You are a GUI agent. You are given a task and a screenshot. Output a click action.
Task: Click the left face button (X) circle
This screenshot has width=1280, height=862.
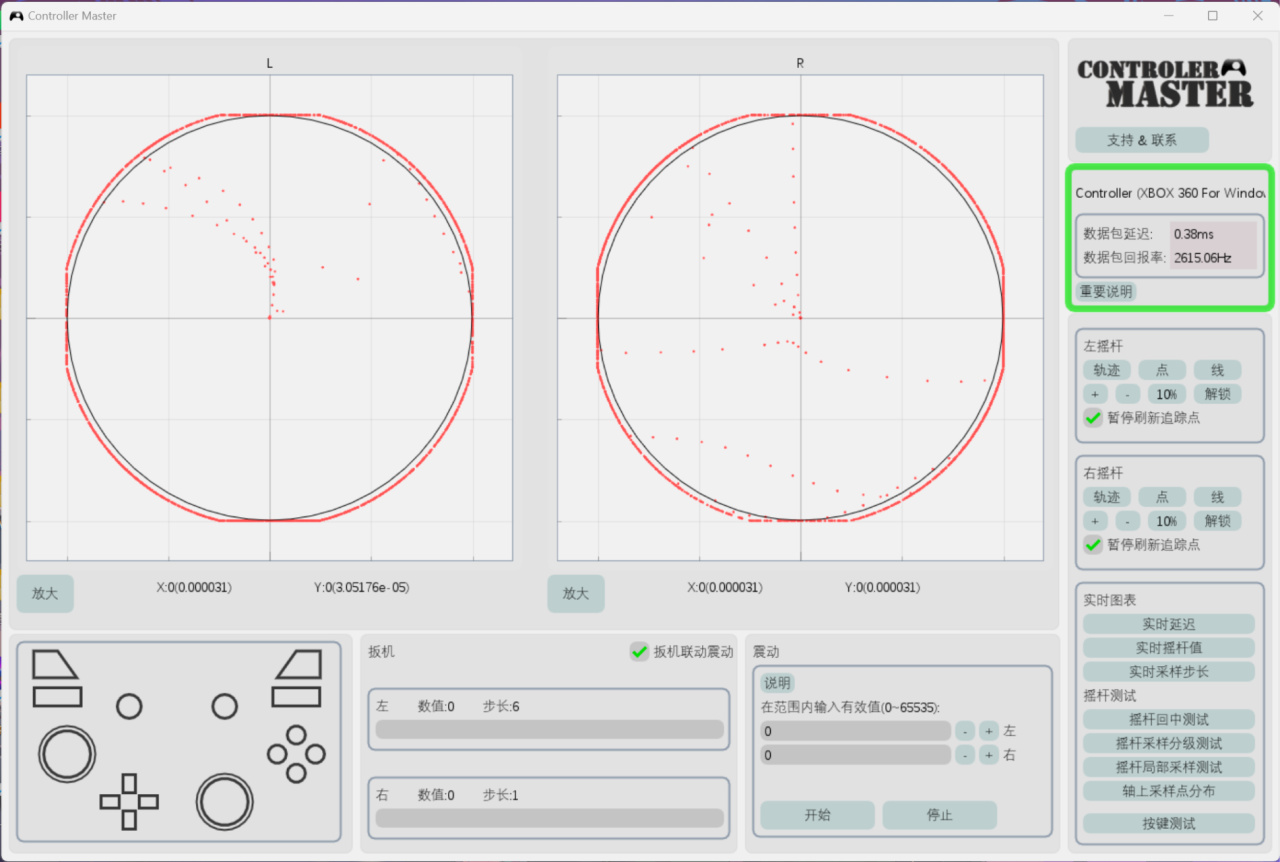tap(277, 754)
